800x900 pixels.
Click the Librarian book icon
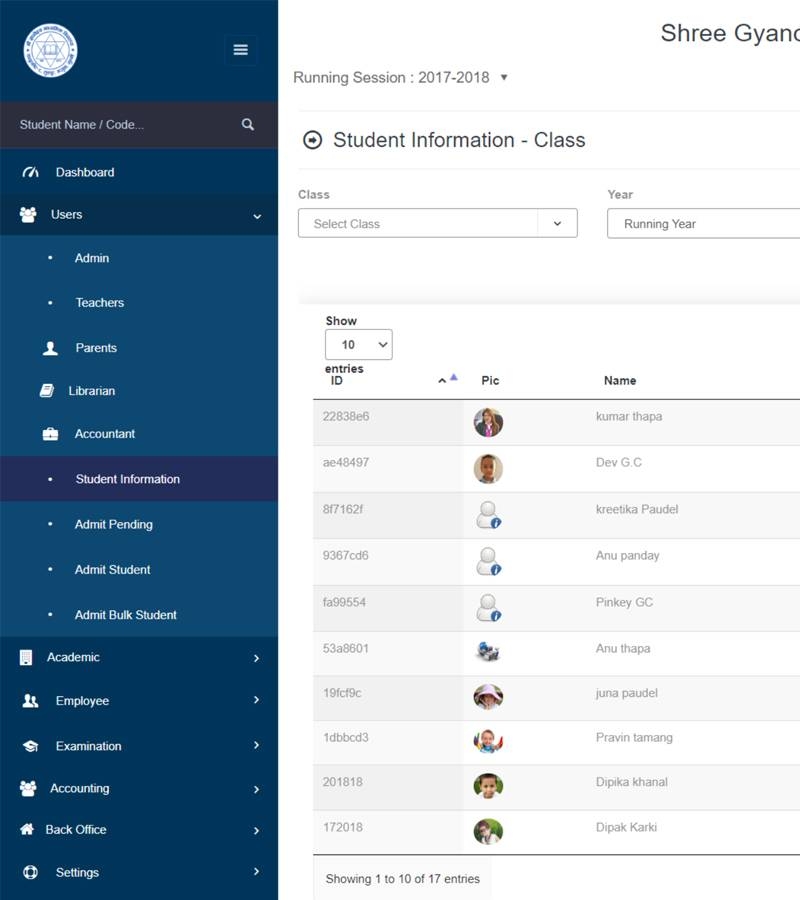46,391
